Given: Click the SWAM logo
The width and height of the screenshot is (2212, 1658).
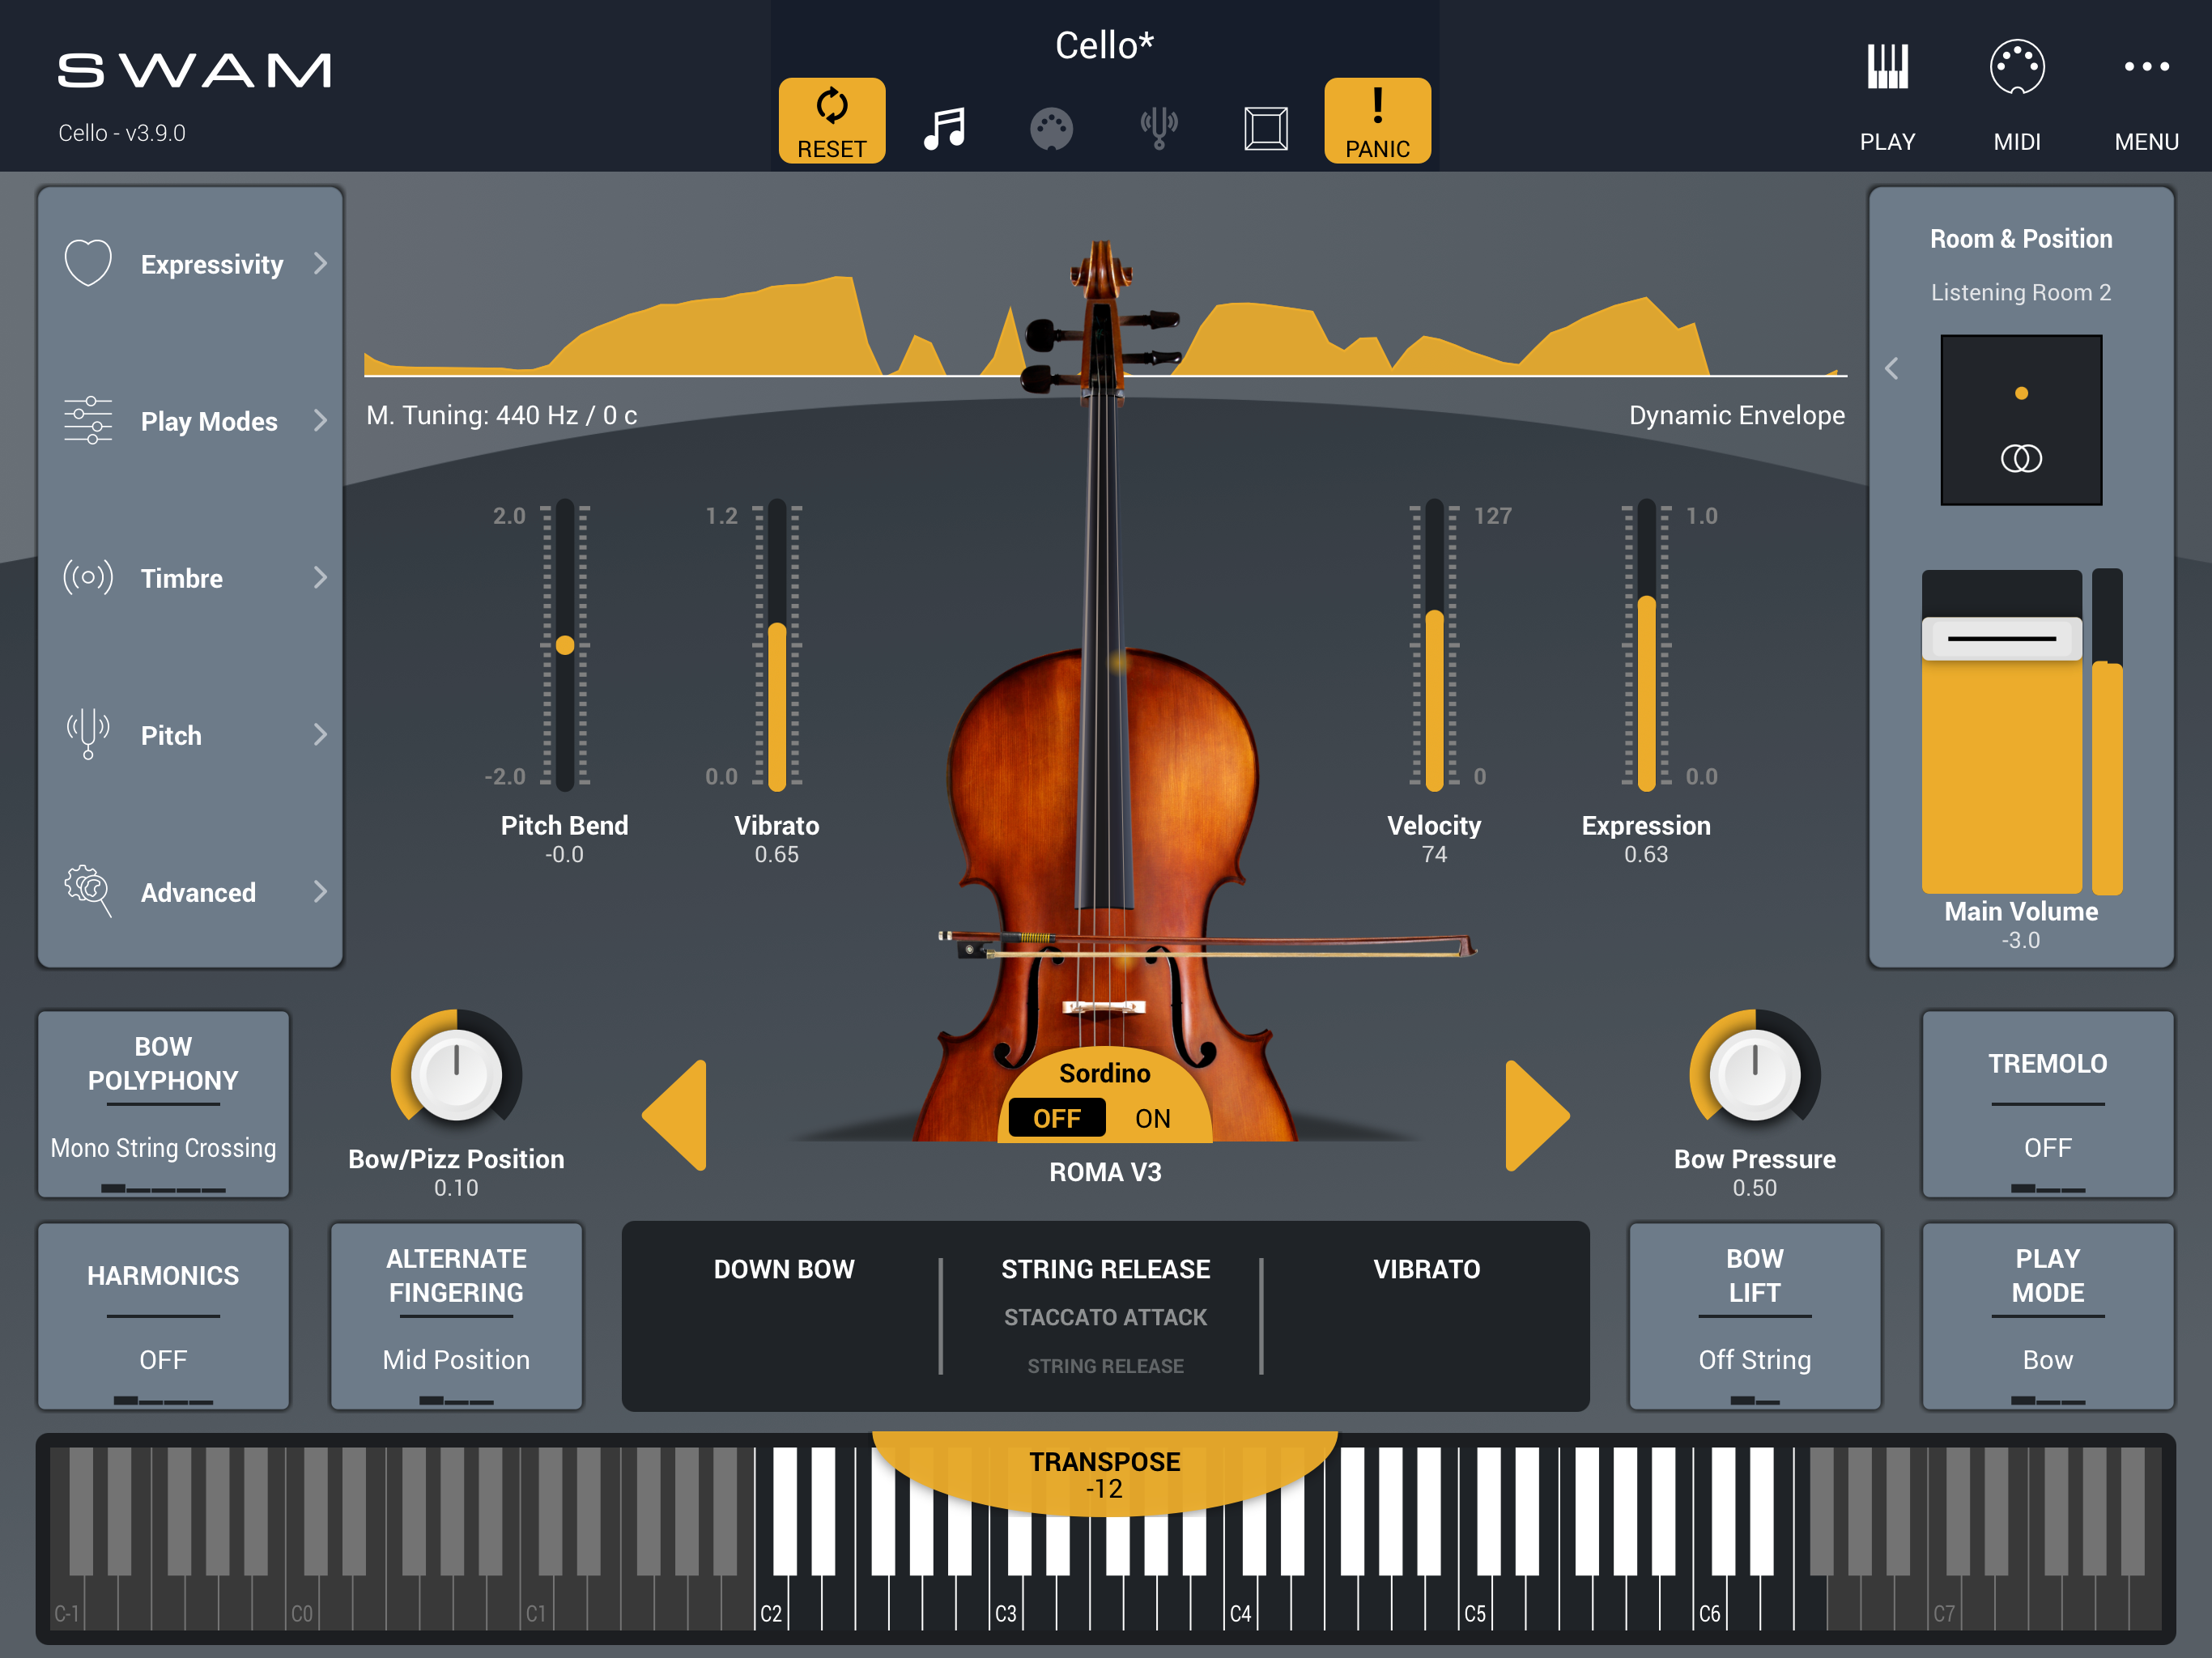Looking at the screenshot, I should 194,70.
